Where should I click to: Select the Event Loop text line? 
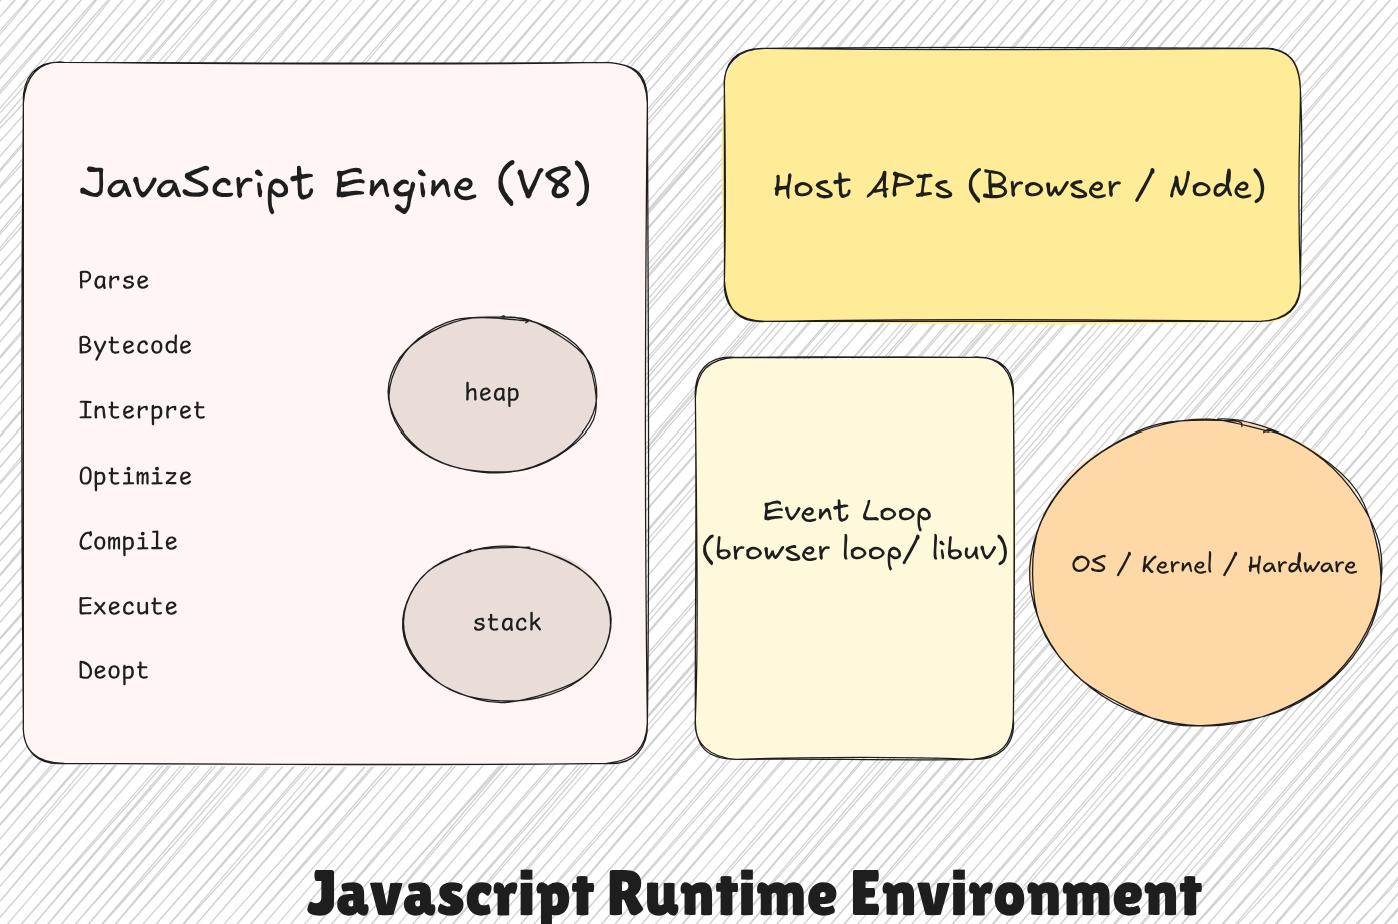click(x=847, y=512)
